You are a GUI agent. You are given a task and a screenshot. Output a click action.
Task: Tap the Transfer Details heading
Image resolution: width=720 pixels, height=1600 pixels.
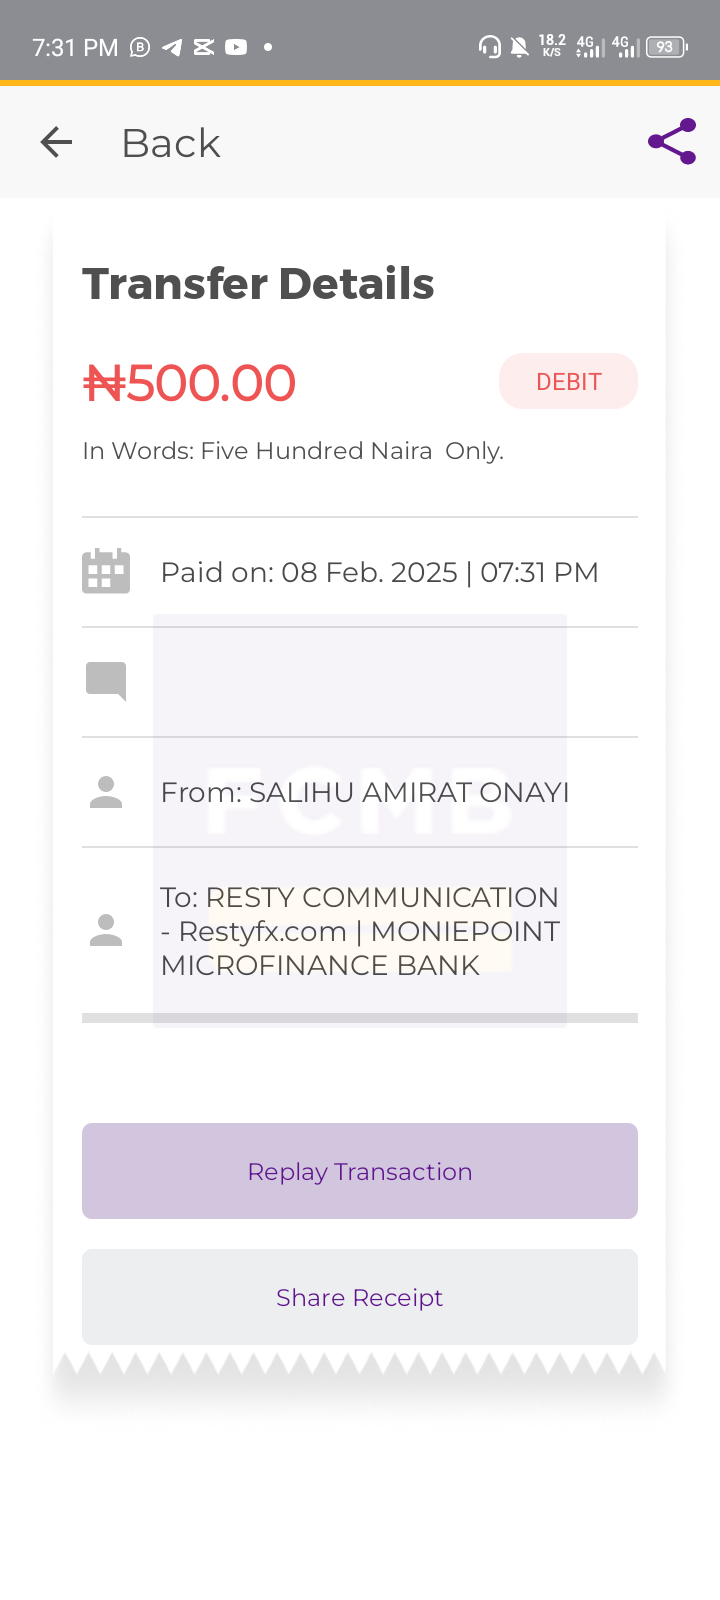[x=258, y=284]
